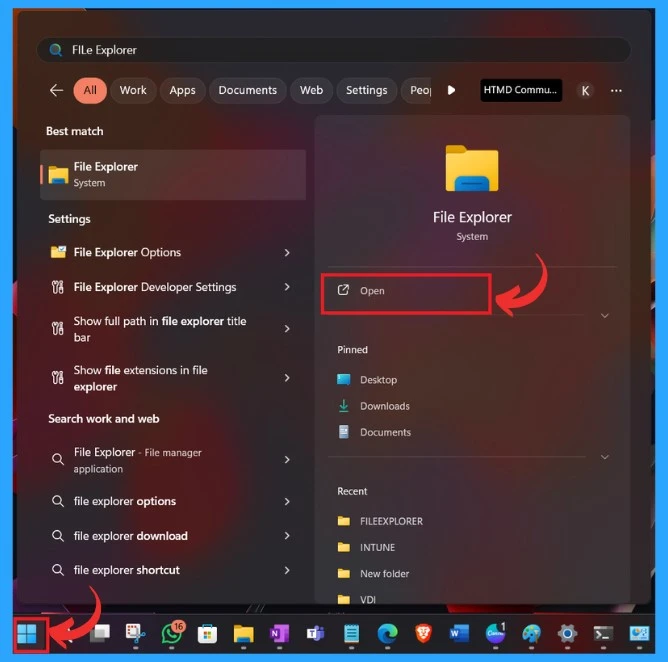The height and width of the screenshot is (662, 668).
Task: Switch to the Apps filter tab
Action: (182, 90)
